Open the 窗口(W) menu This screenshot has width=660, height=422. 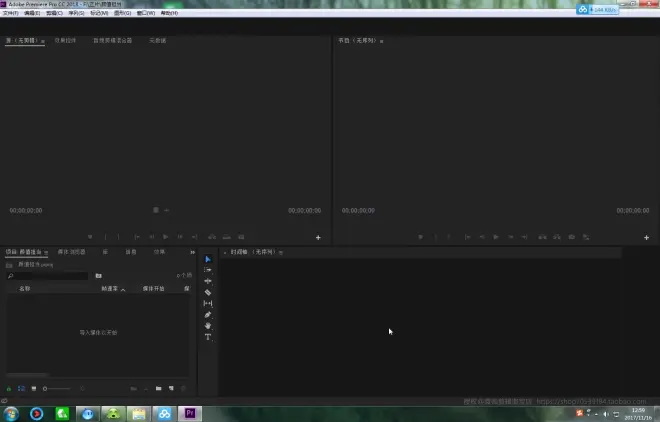[x=146, y=13]
